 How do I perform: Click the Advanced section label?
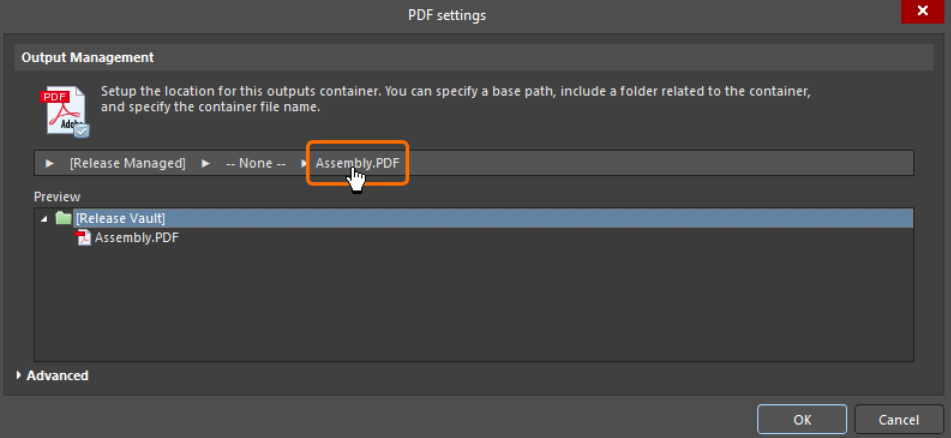[x=58, y=376]
